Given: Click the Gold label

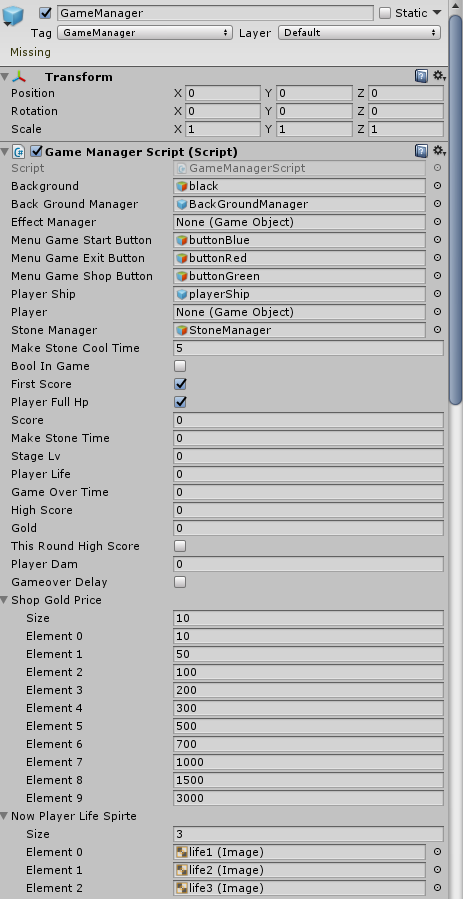Looking at the screenshot, I should coord(24,528).
